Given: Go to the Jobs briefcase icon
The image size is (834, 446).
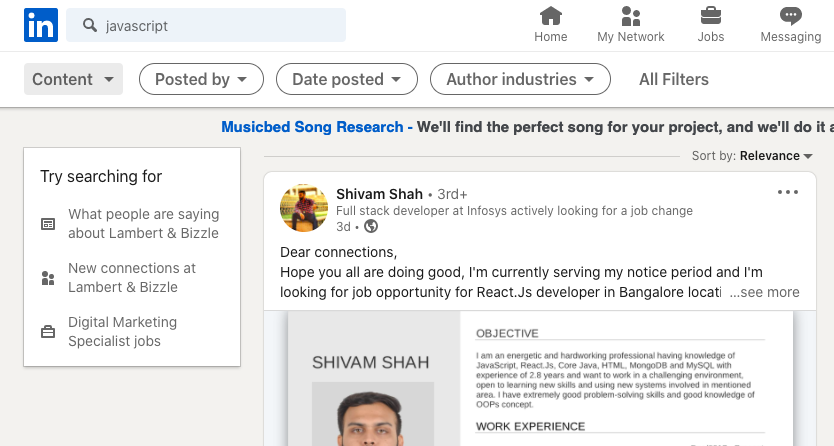Looking at the screenshot, I should point(711,16).
